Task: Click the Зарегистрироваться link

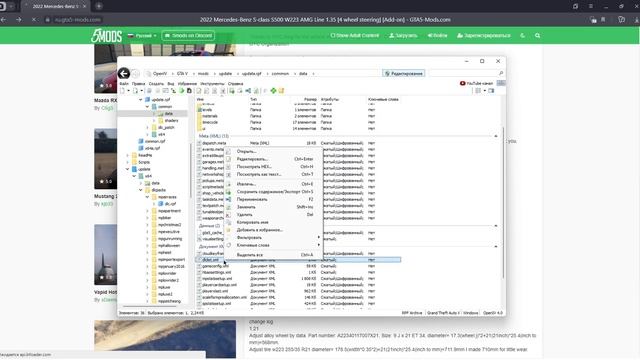Action: coord(484,36)
